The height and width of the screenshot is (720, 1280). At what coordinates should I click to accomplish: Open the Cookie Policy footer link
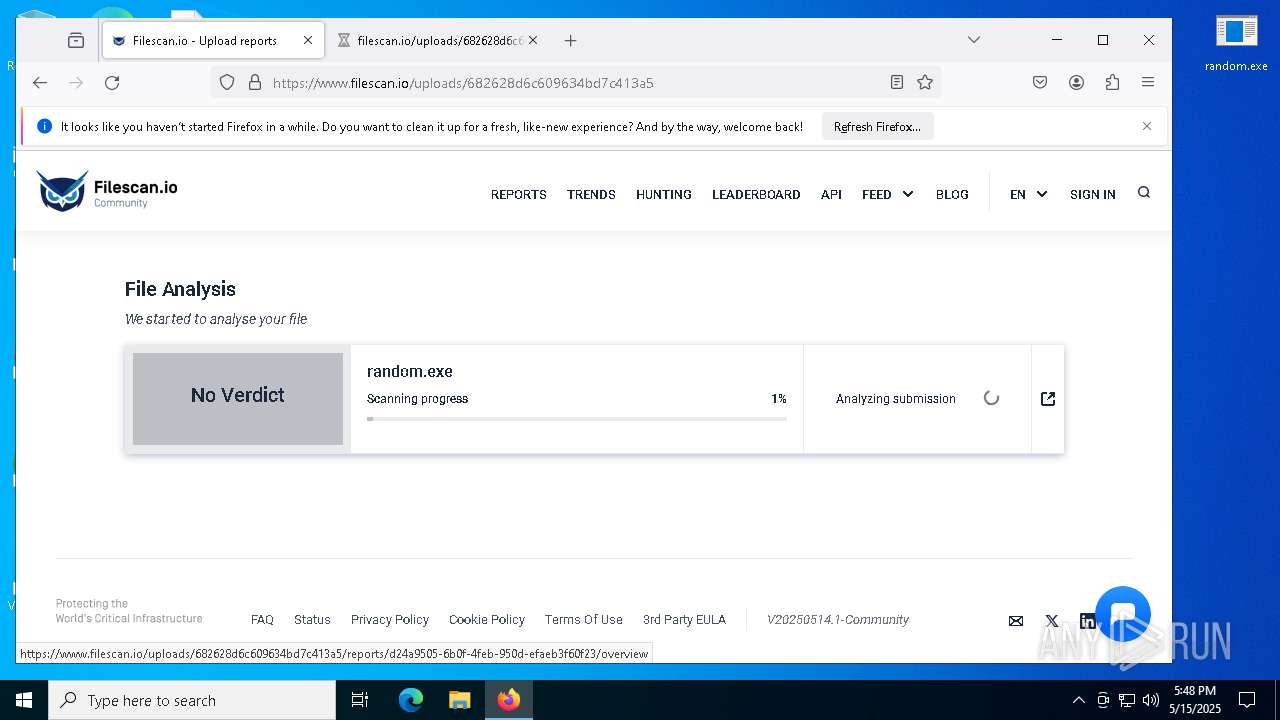click(x=487, y=620)
